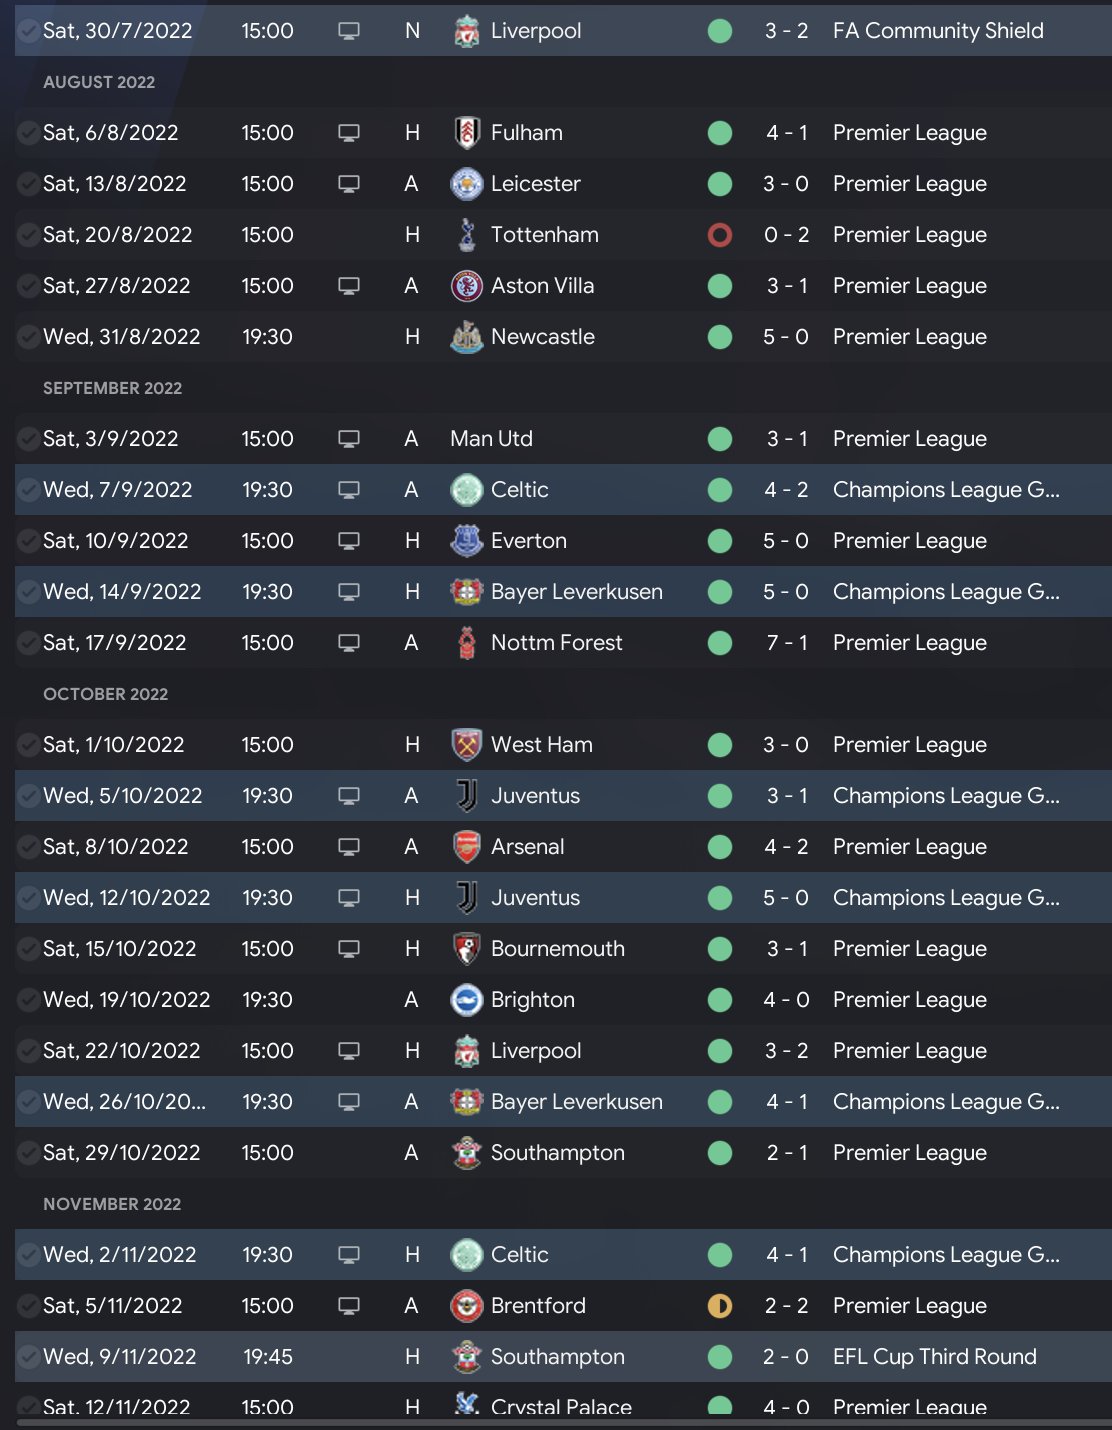This screenshot has height=1430, width=1112.
Task: Click the NOVEMBER 2022 month header
Action: click(112, 1204)
